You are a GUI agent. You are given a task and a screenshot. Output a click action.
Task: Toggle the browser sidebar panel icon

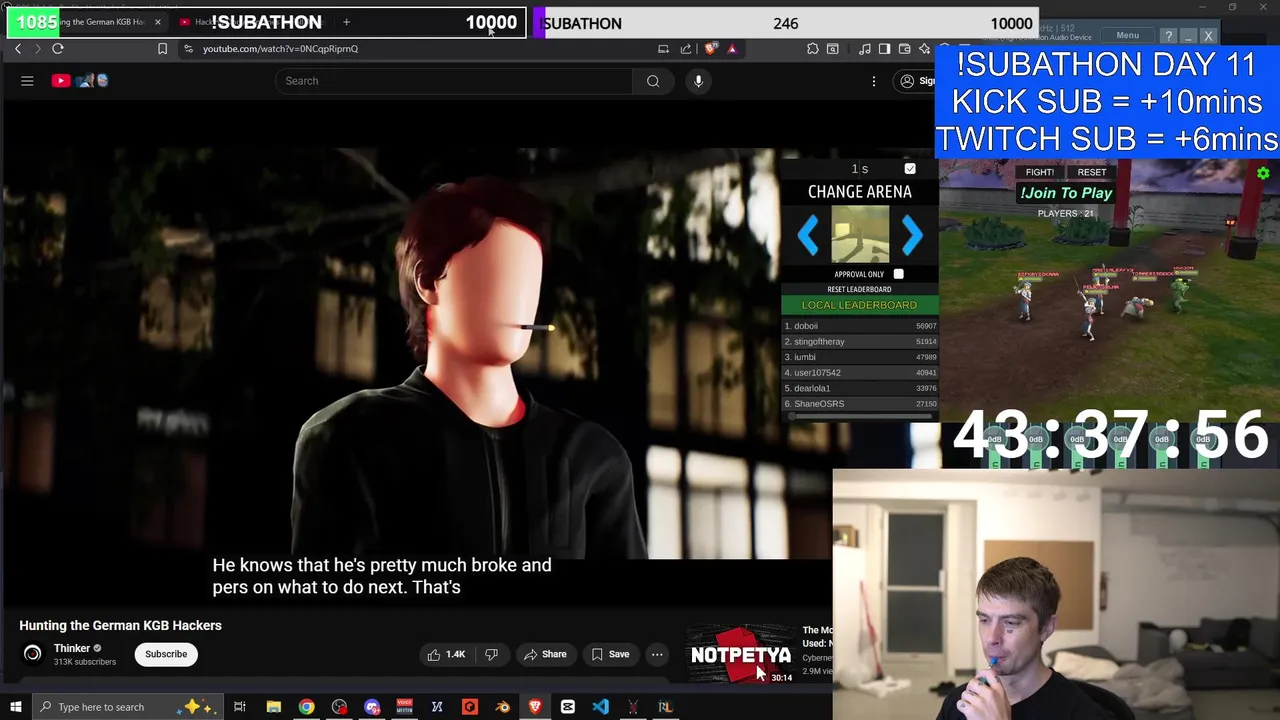[884, 48]
